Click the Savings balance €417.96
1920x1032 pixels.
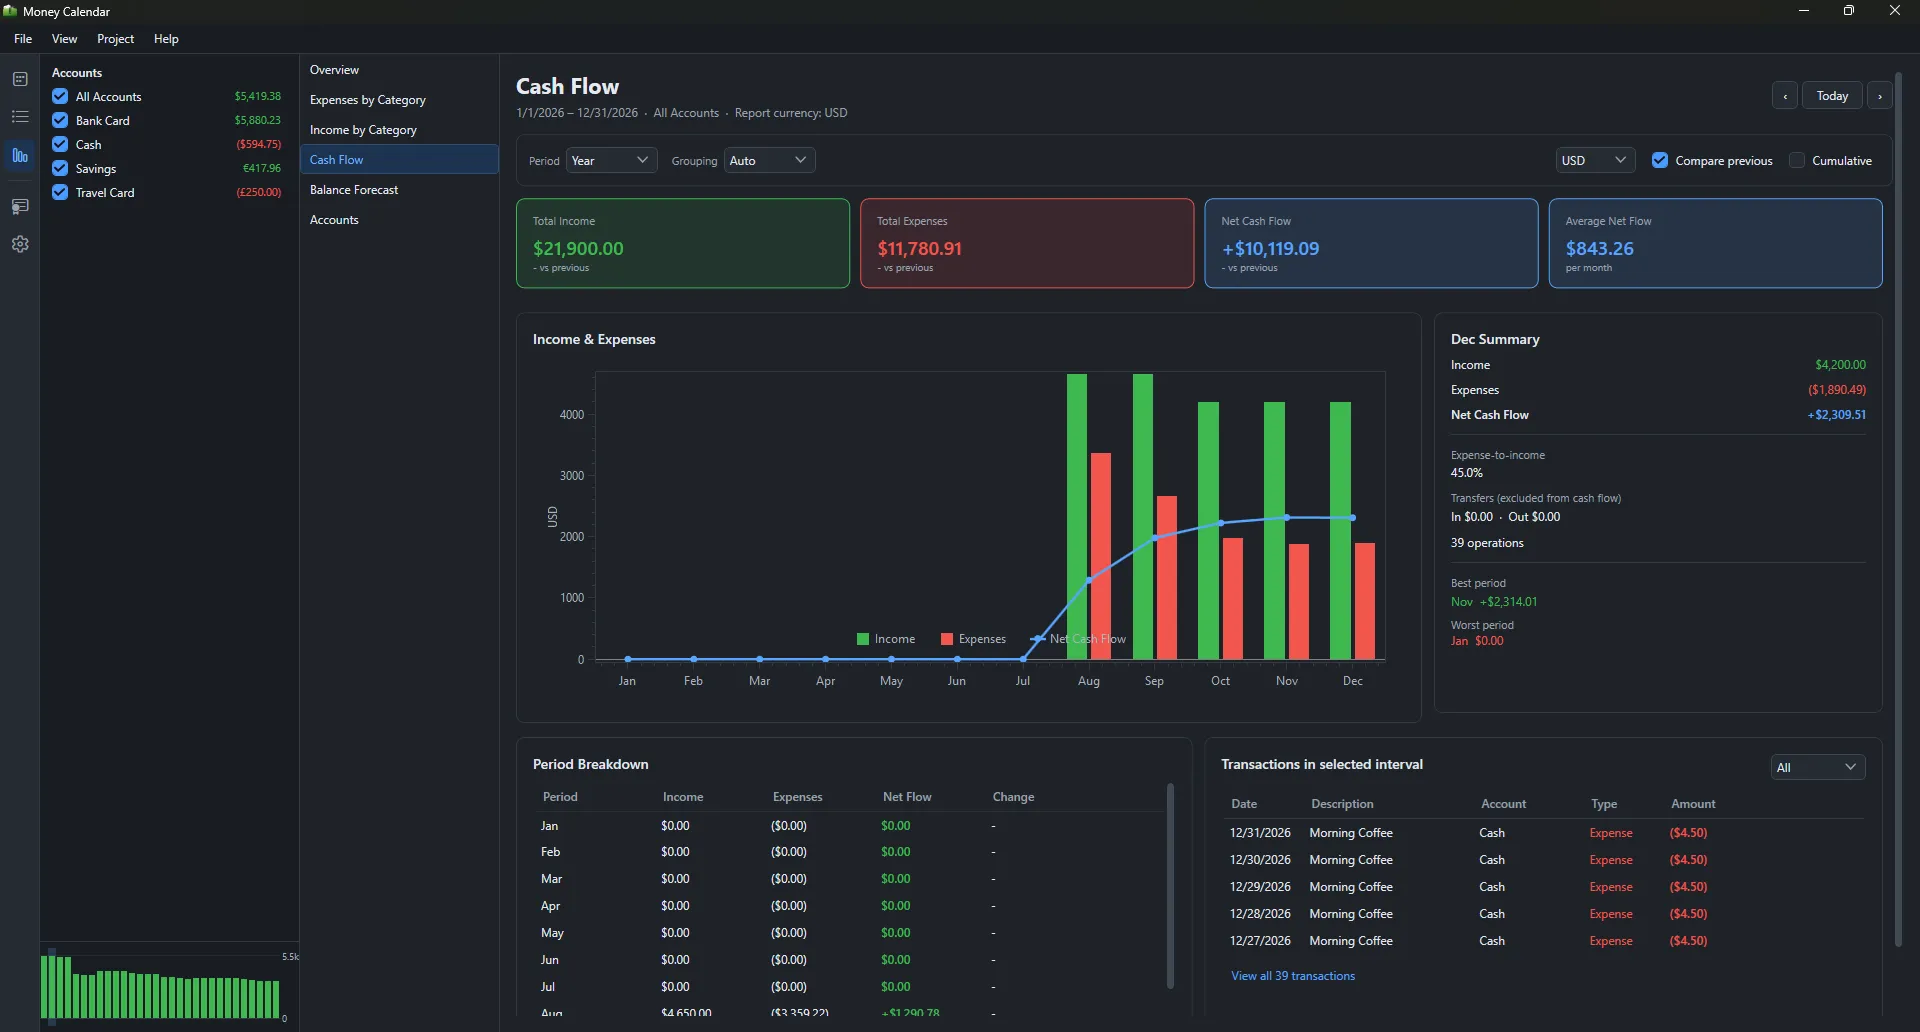(x=262, y=168)
